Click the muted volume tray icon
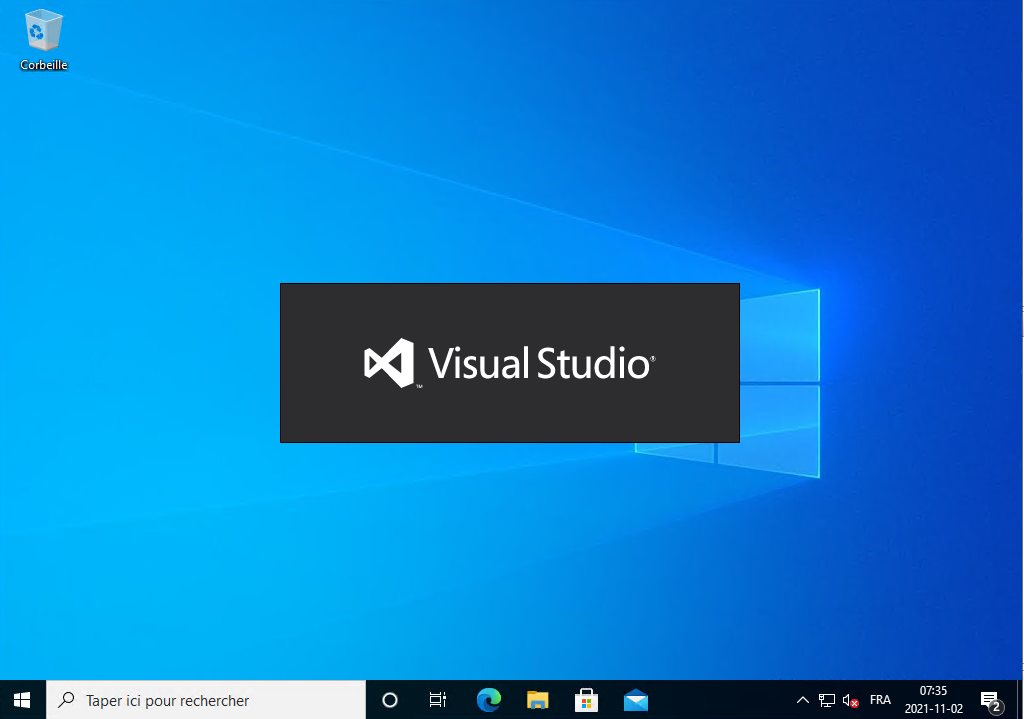 tap(851, 700)
